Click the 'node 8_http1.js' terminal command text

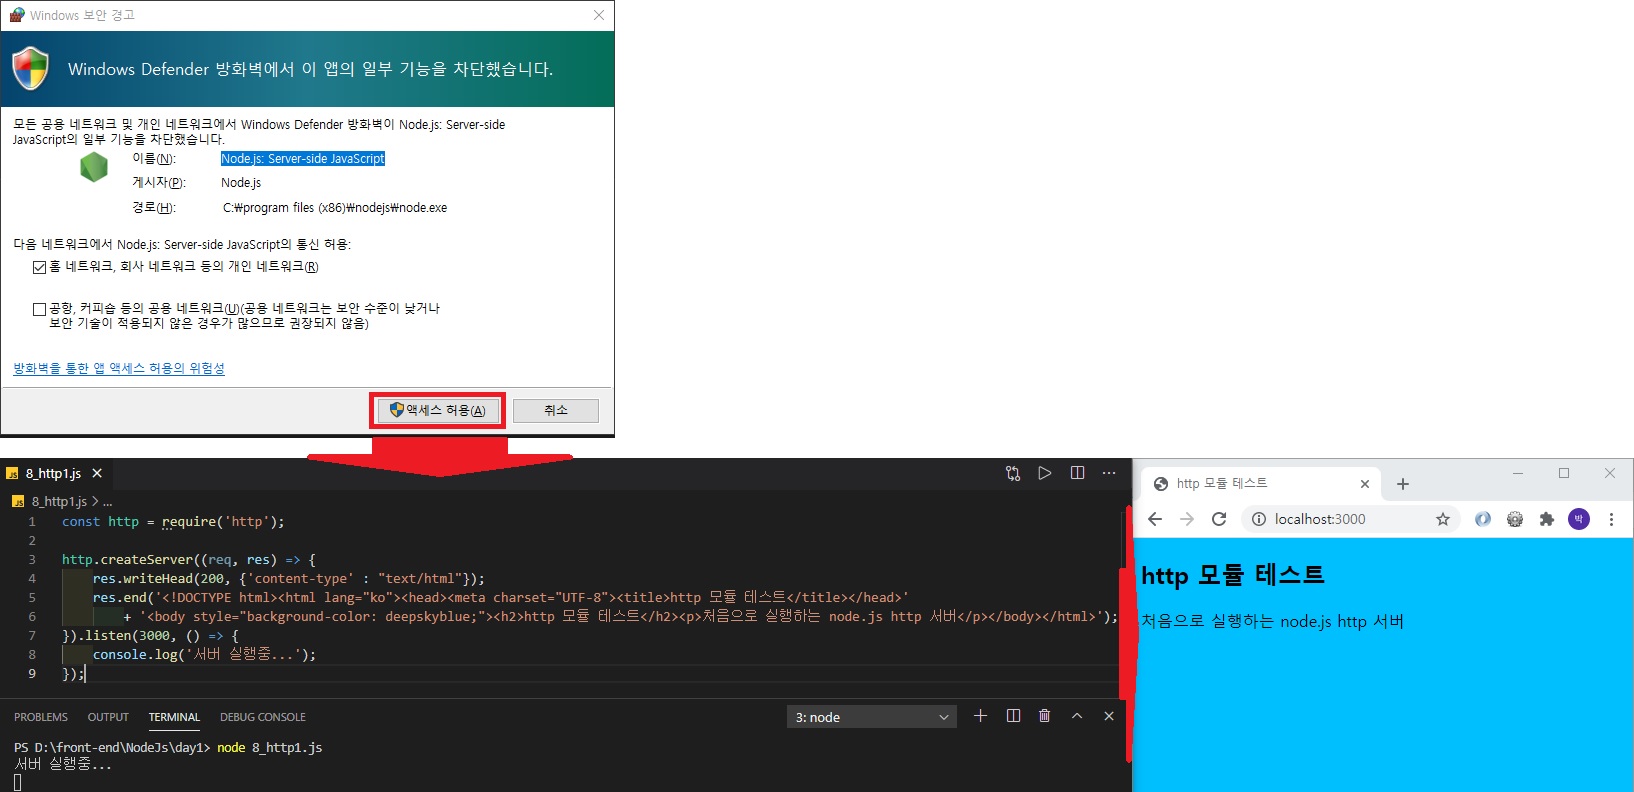pos(269,747)
